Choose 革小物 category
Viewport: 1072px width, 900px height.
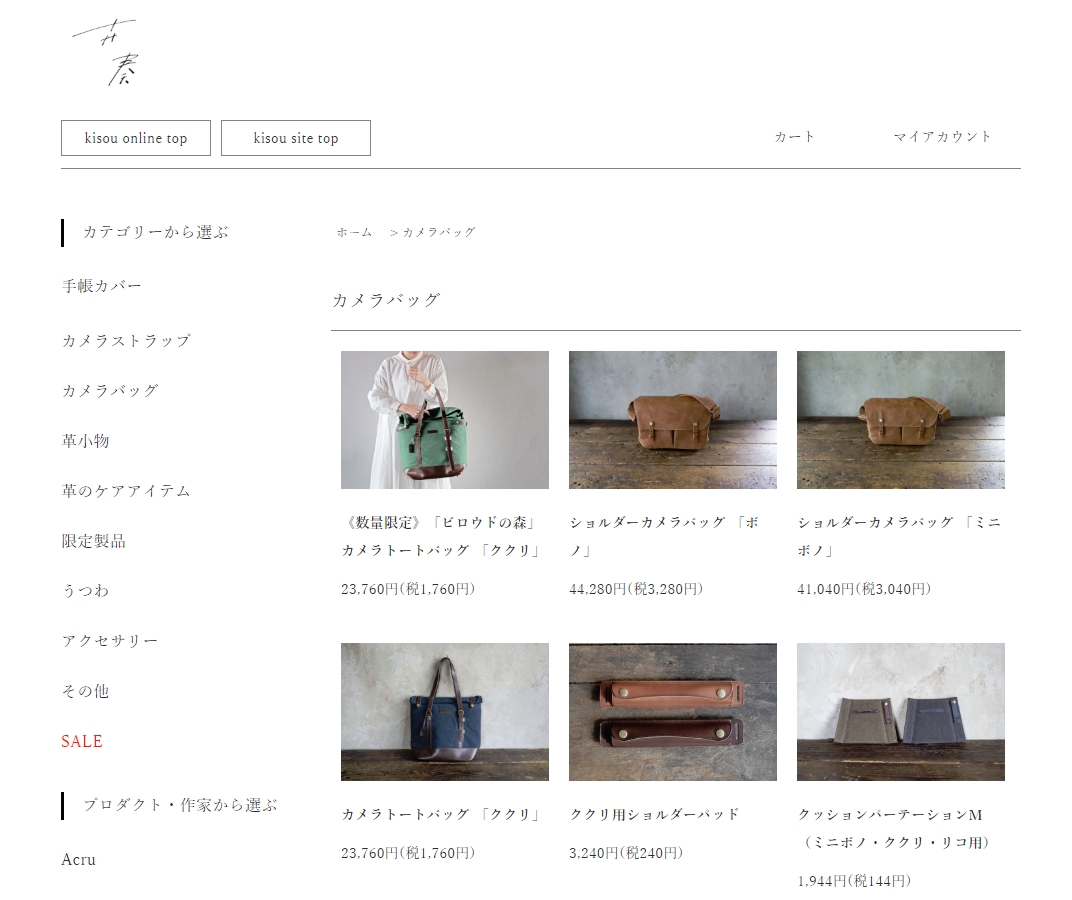click(85, 441)
